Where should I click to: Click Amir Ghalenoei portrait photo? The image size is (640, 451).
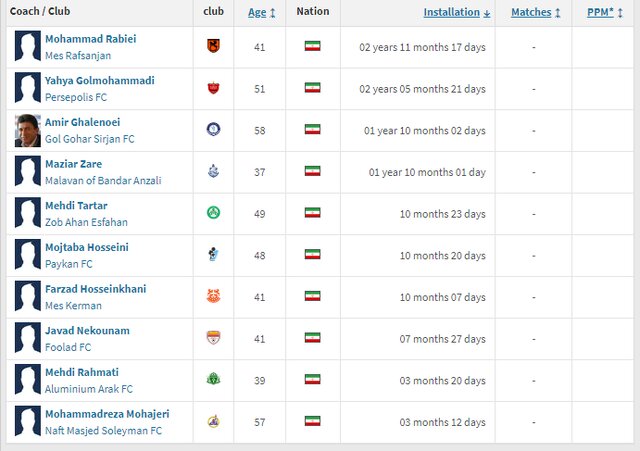[x=27, y=130]
